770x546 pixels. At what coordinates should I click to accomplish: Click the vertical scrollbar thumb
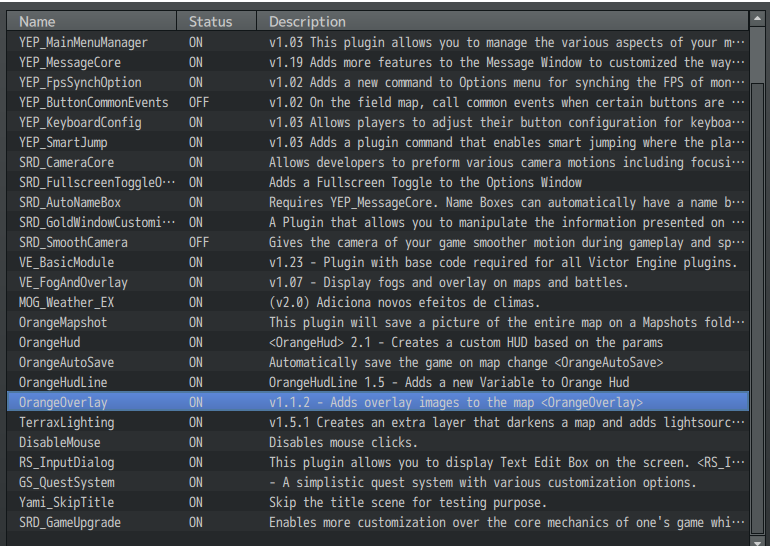[757, 308]
